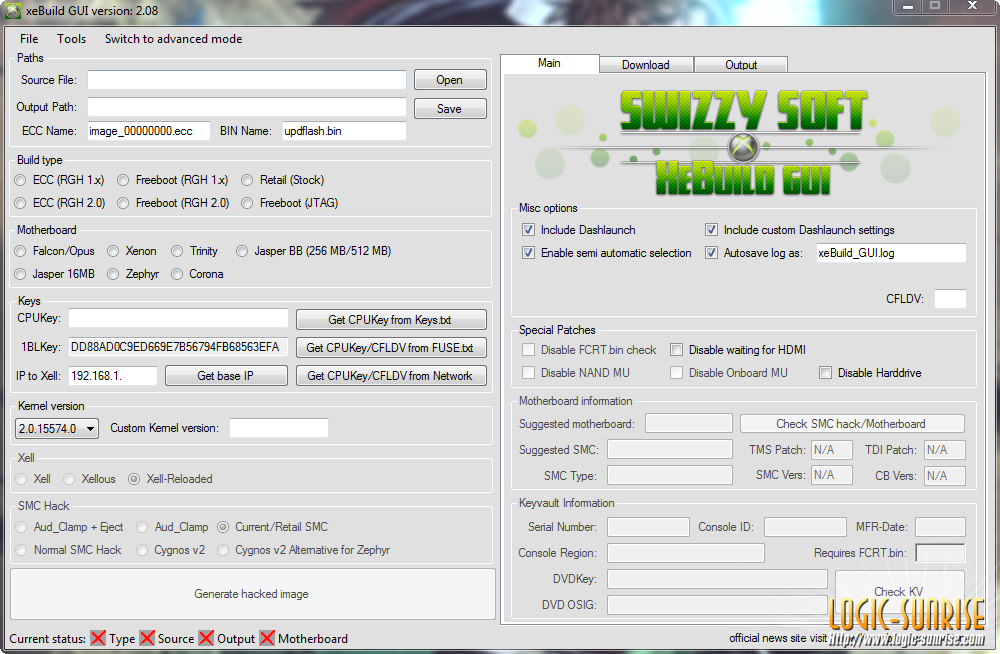Screen dimensions: 1000x654
Task: Open the Tools menu
Action: [x=71, y=39]
